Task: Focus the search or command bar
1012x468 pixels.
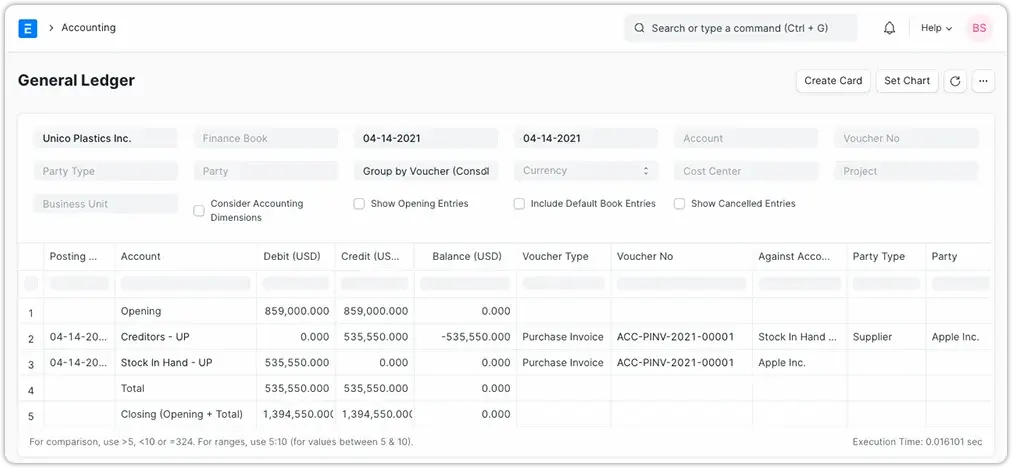Action: pyautogui.click(x=741, y=28)
